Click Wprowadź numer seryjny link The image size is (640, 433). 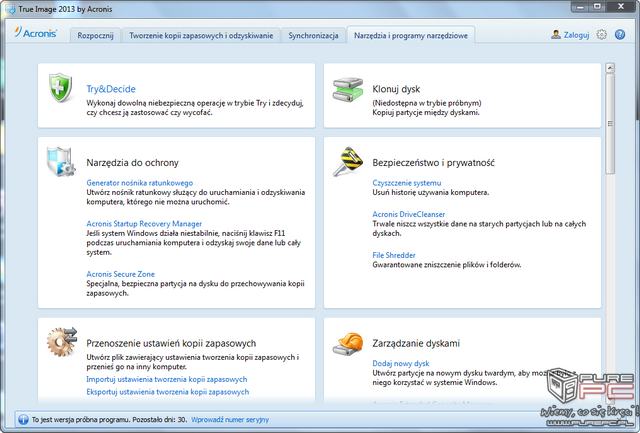coord(230,420)
